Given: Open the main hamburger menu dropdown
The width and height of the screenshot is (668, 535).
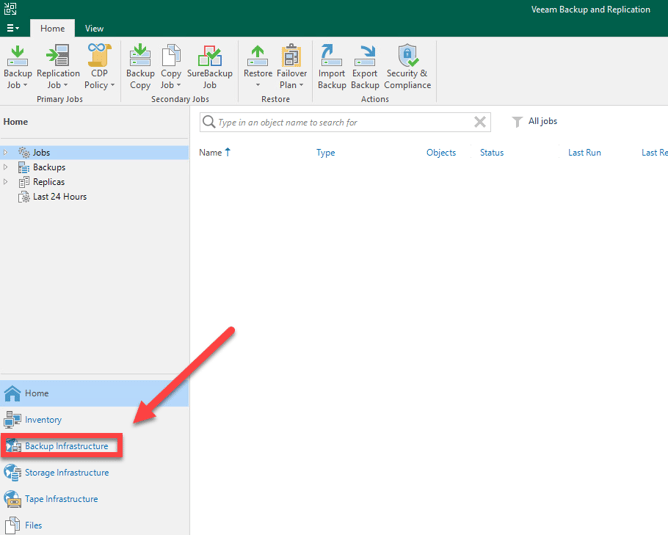Looking at the screenshot, I should (x=13, y=28).
